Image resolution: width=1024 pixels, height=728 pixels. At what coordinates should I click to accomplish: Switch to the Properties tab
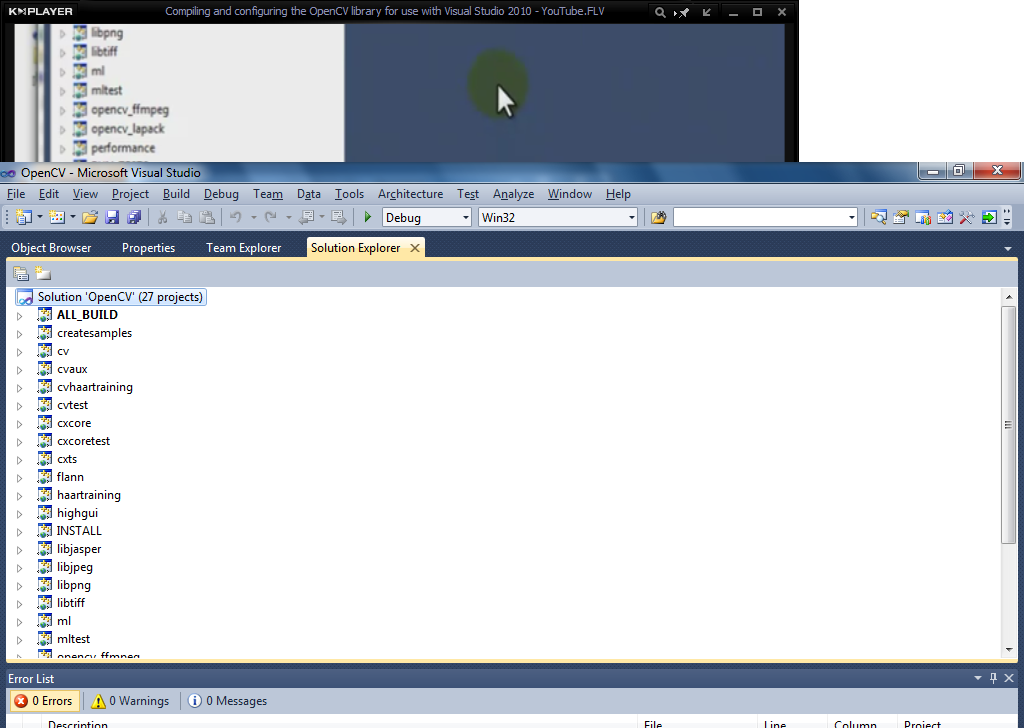[148, 248]
